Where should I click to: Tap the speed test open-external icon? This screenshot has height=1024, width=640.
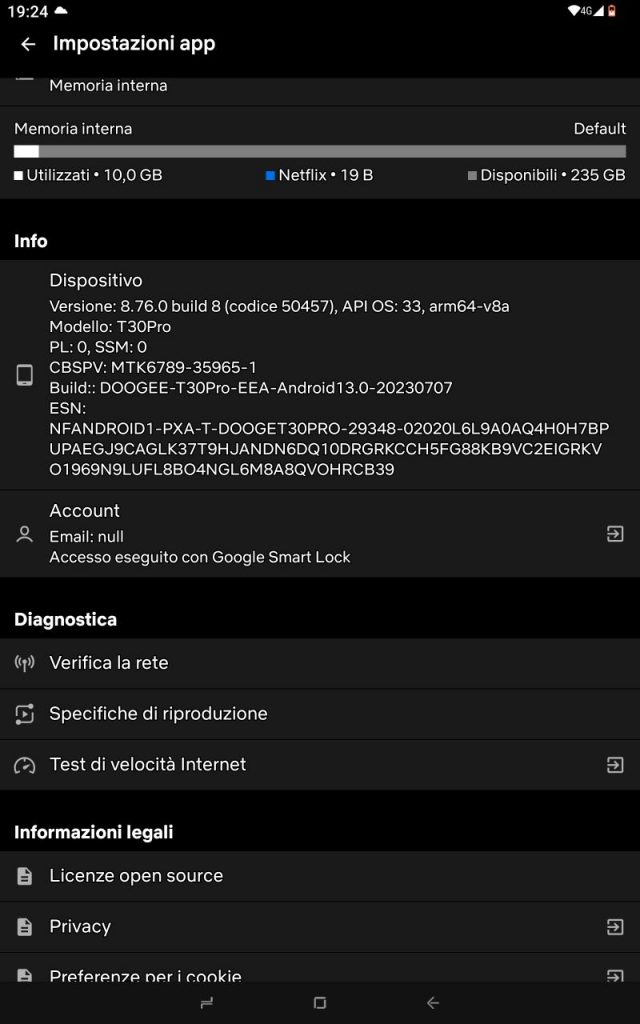coord(615,765)
